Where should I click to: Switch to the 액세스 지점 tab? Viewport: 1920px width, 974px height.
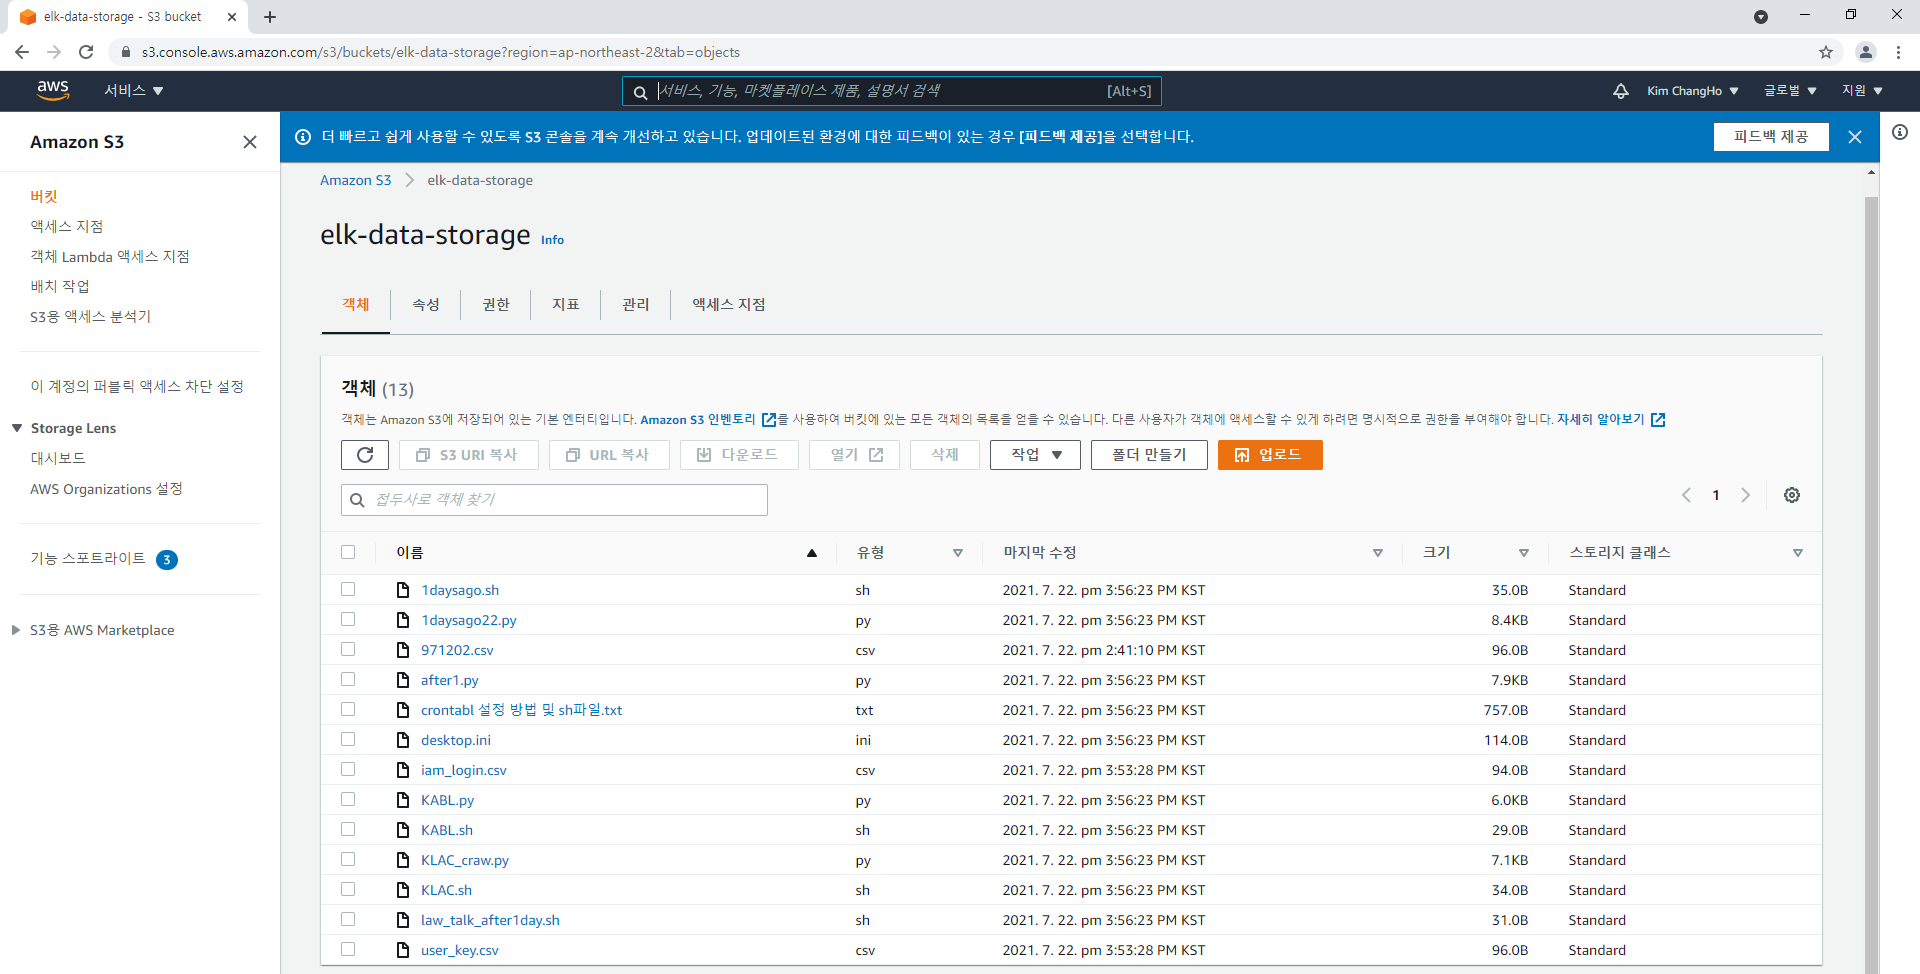729,304
